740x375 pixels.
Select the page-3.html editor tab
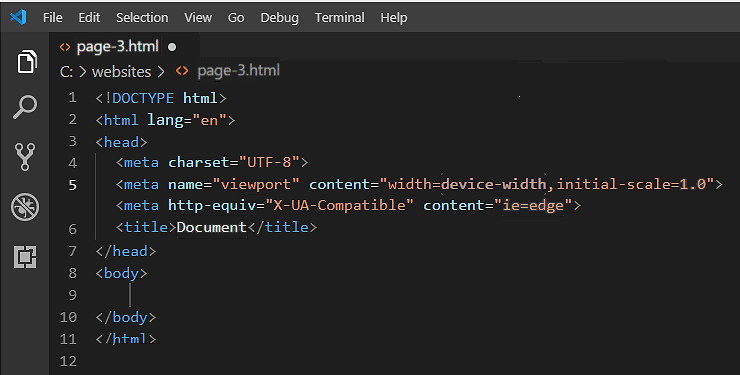[x=125, y=47]
